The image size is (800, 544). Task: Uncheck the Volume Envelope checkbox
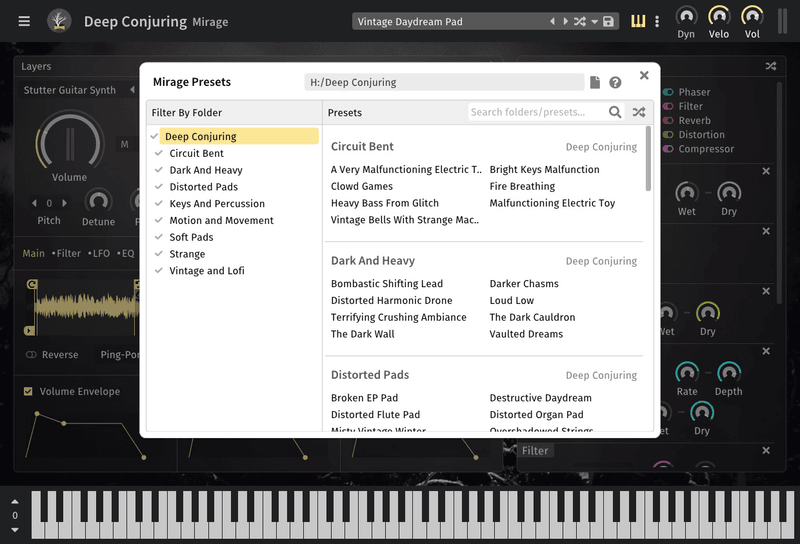click(x=28, y=392)
